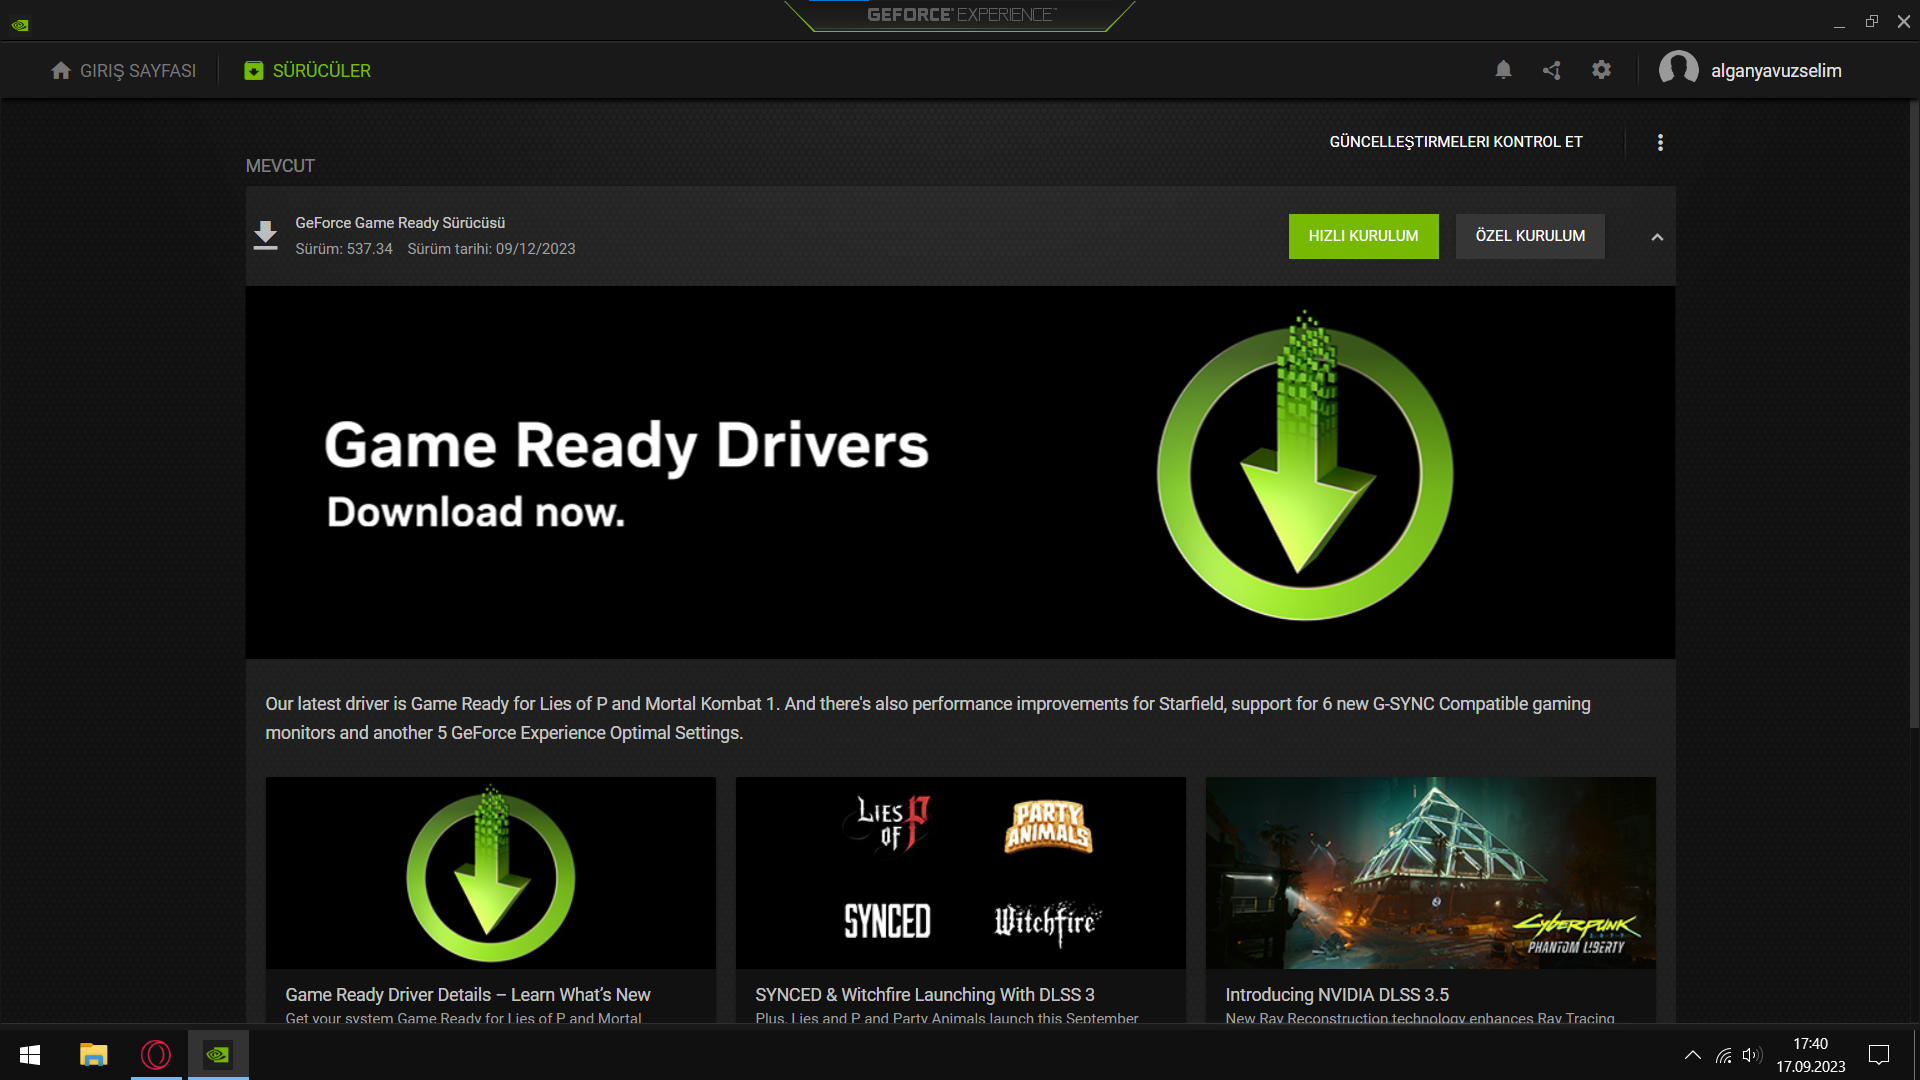This screenshot has width=1920, height=1080.
Task: Click ÖZEL KURULUM button
Action: 1530,236
